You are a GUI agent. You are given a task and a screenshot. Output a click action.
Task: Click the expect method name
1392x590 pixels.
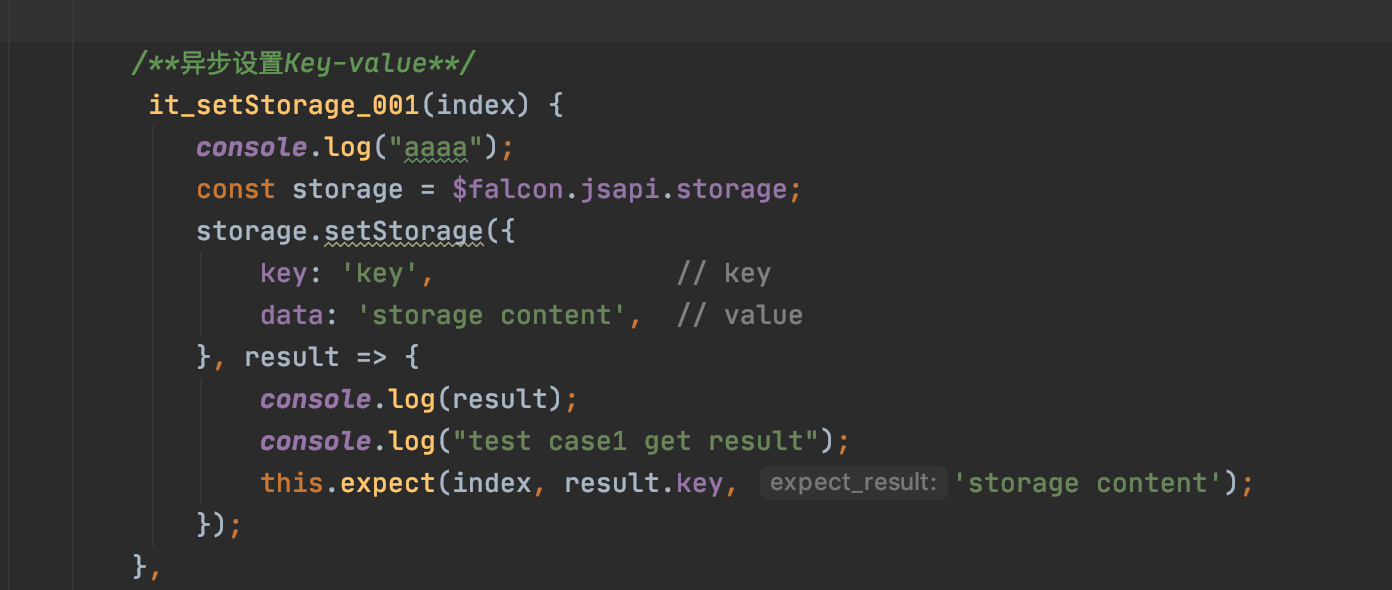(x=388, y=484)
